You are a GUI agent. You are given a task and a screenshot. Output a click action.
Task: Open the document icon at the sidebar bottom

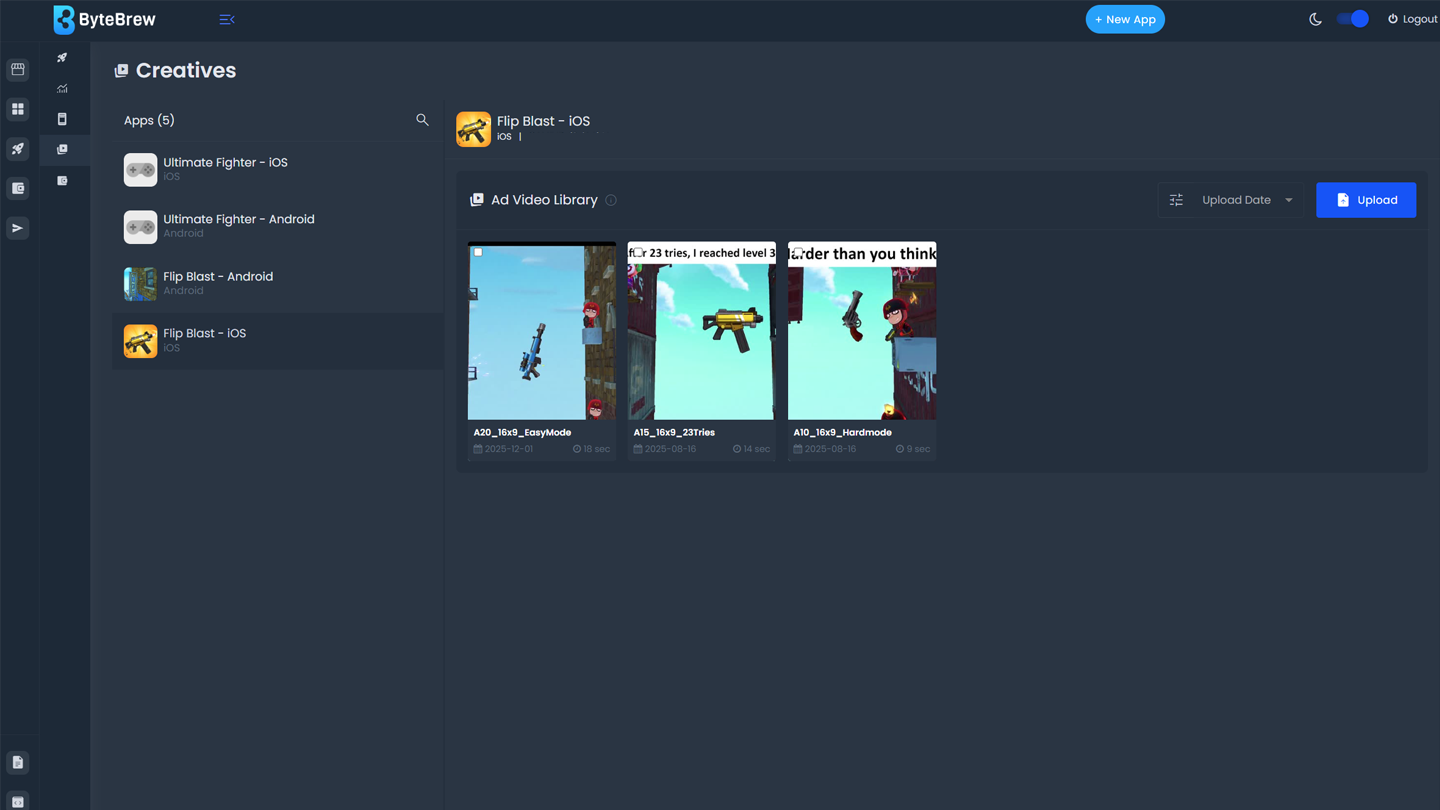(18, 762)
